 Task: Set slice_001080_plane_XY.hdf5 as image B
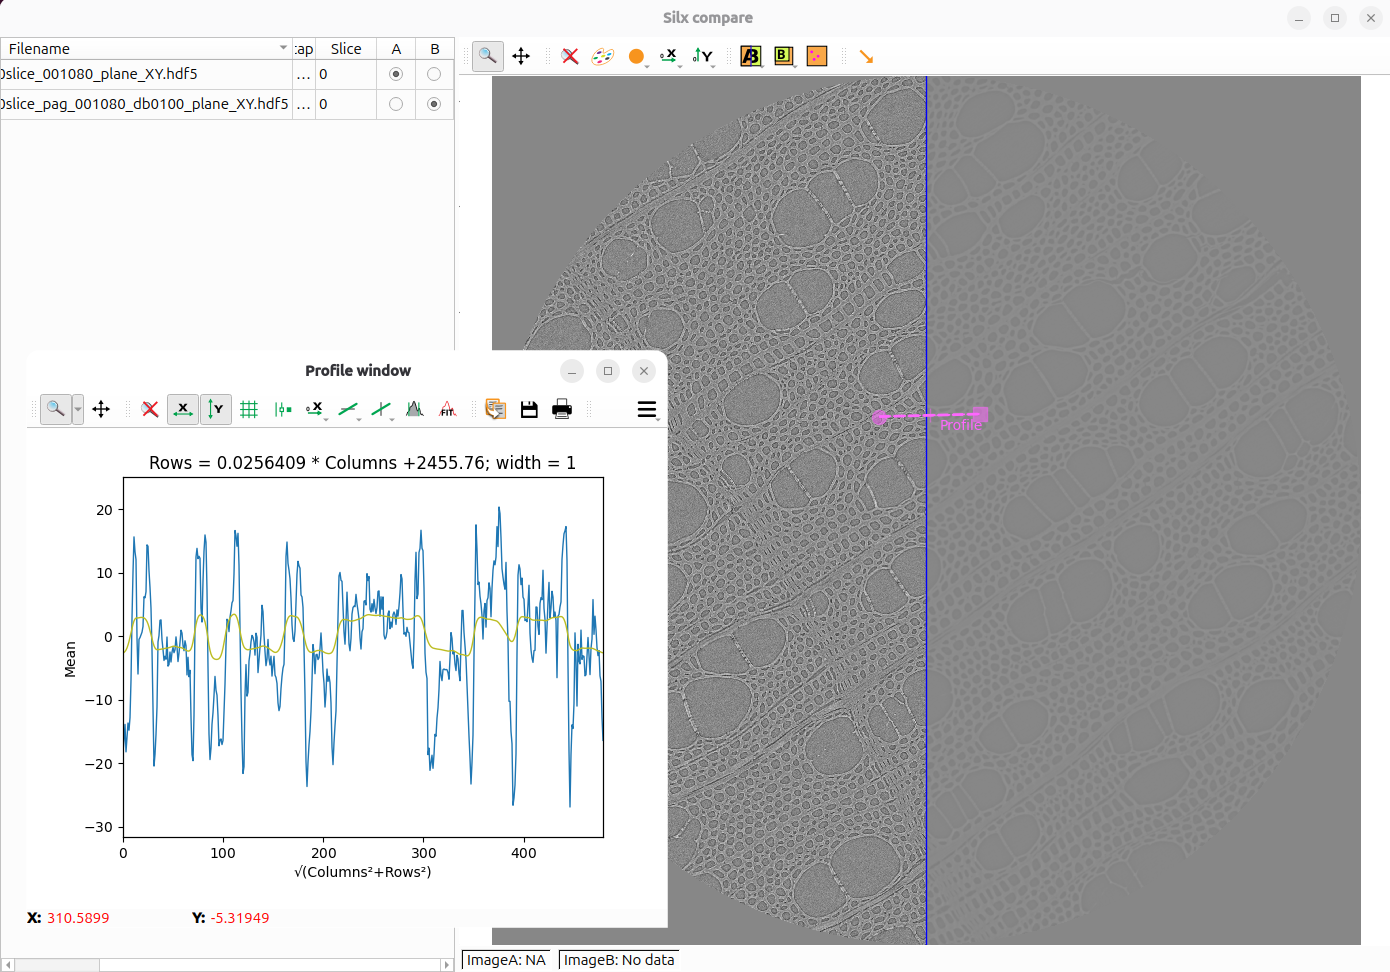[434, 74]
